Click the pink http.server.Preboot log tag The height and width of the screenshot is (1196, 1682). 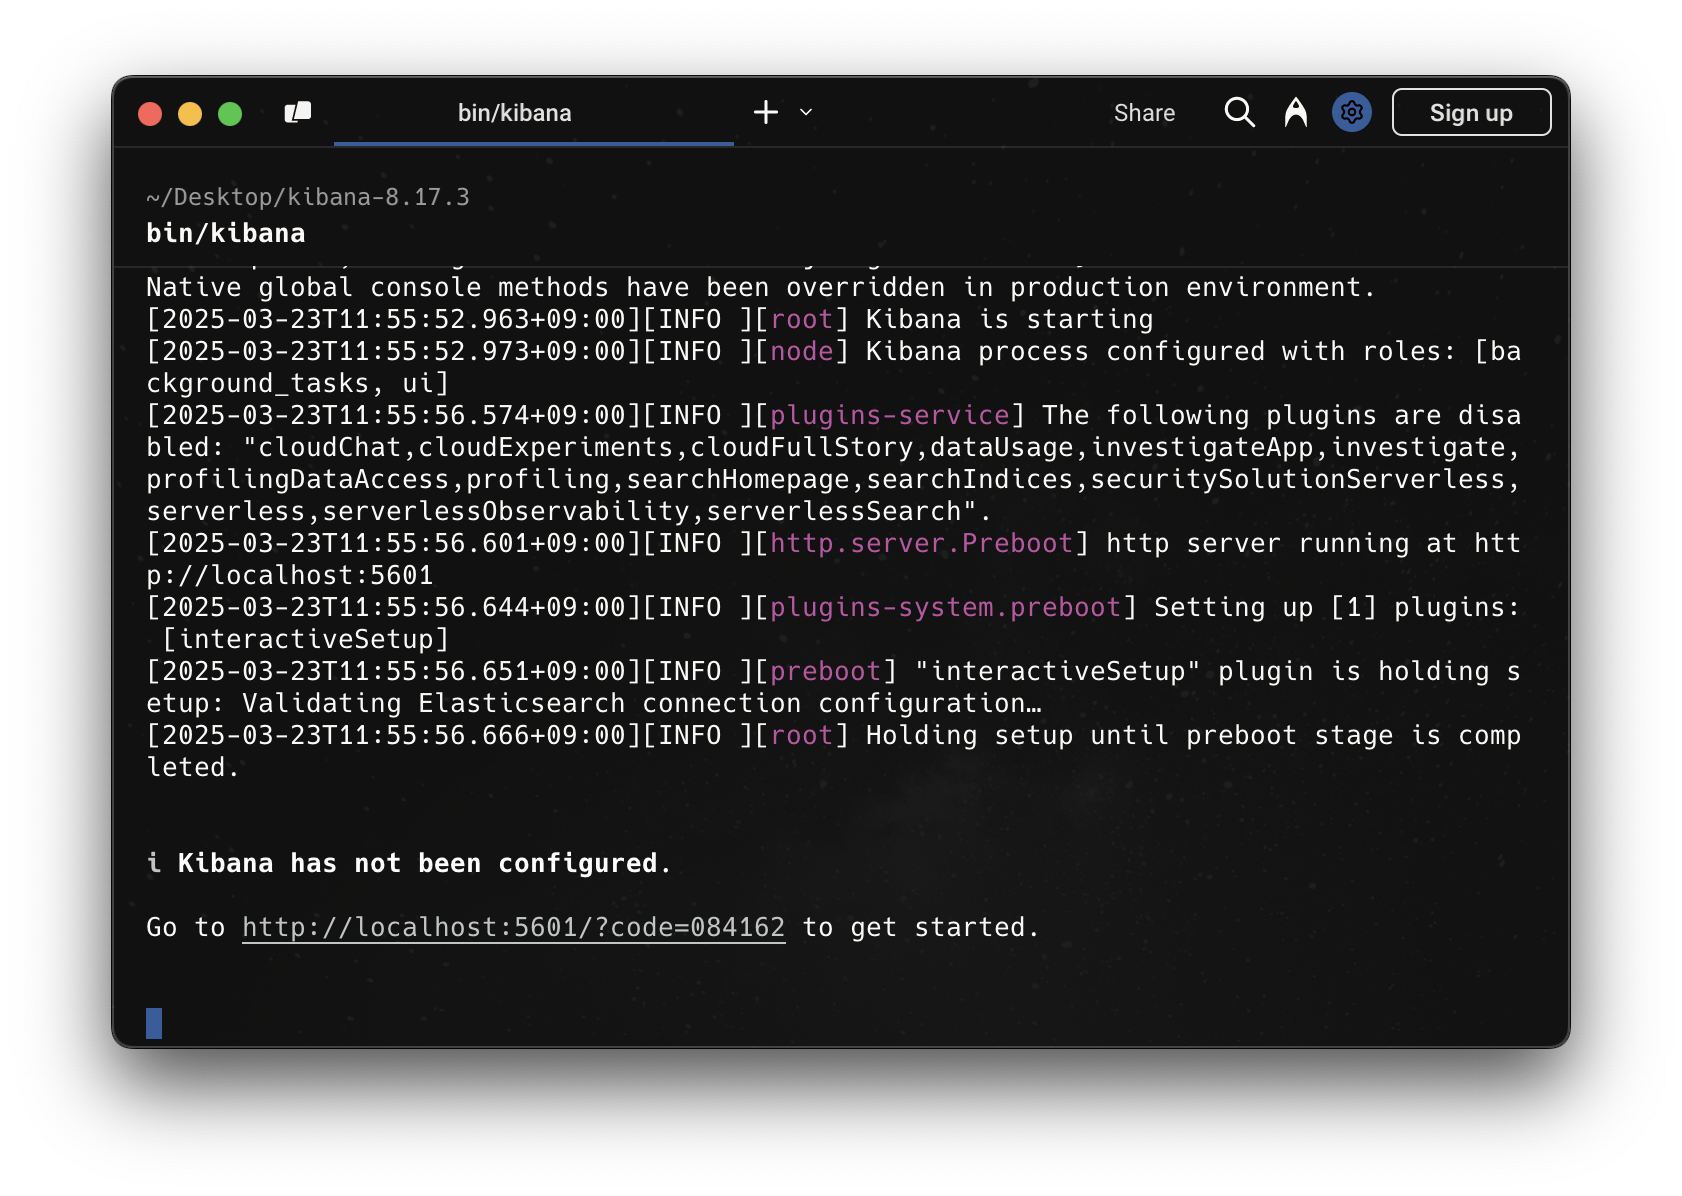[921, 543]
